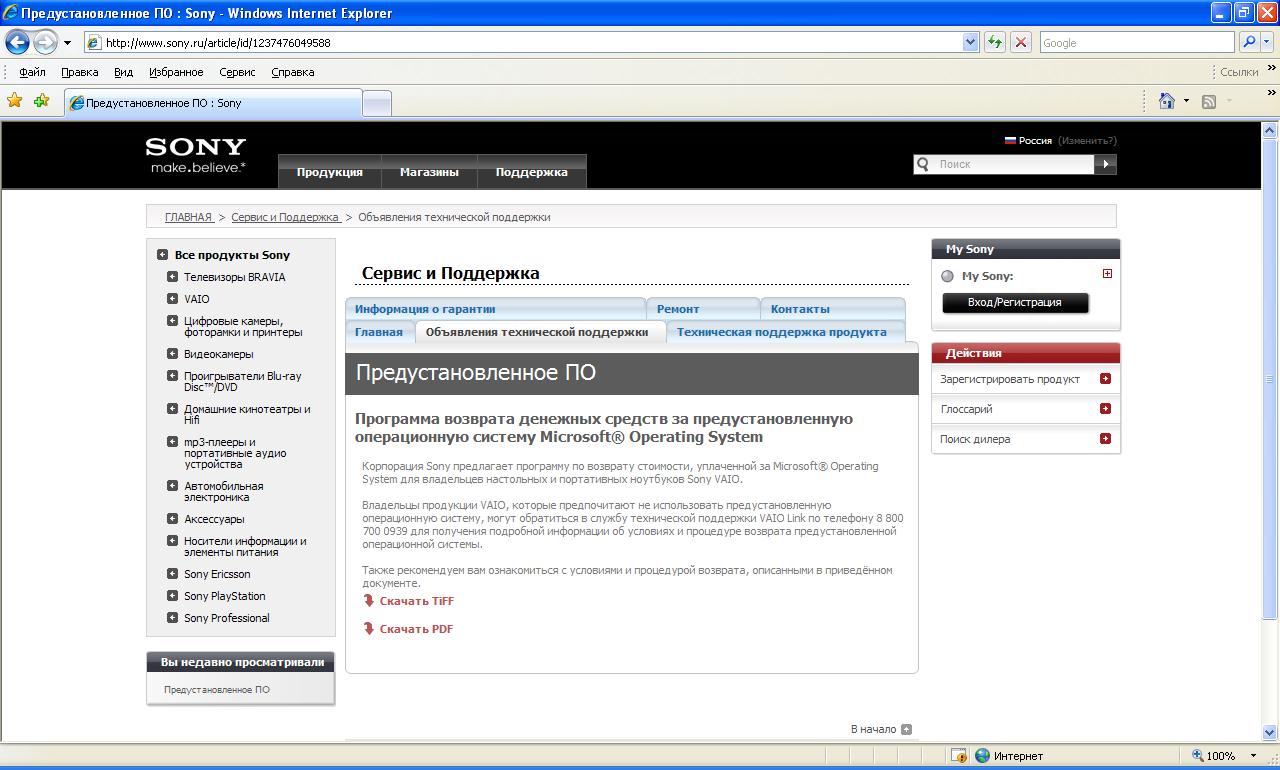Click the Refresh page icon
The image size is (1280, 770).
[x=995, y=43]
